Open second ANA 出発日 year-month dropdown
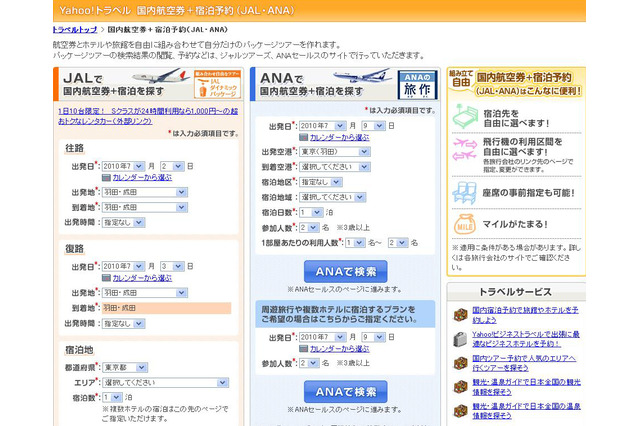Viewport: 640px width, 426px height. [x=322, y=337]
